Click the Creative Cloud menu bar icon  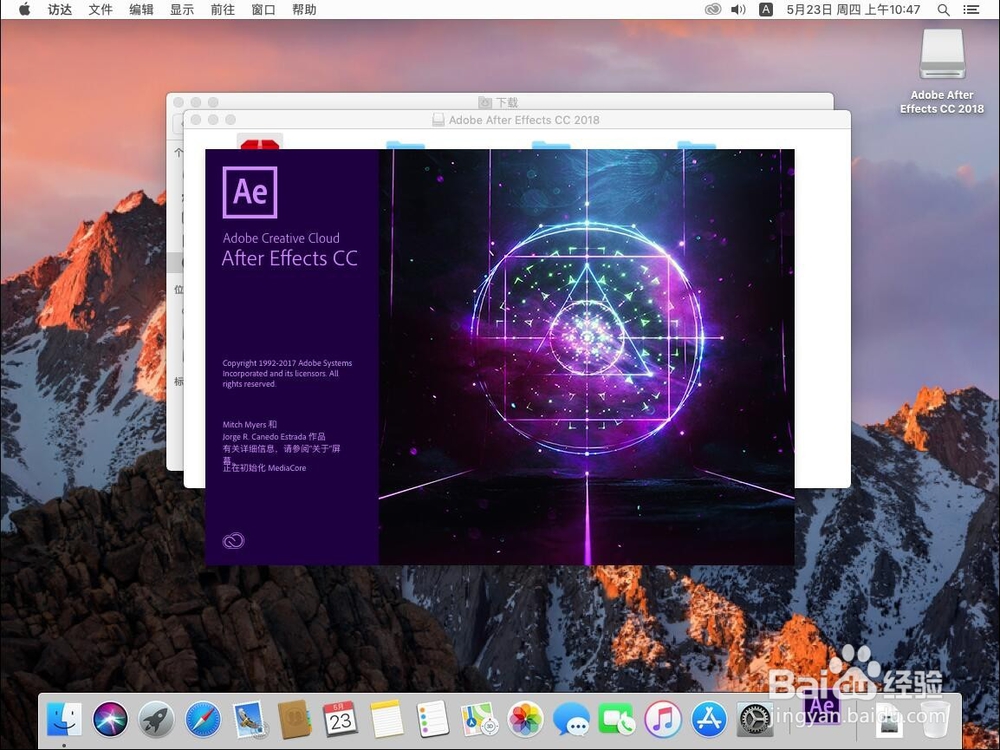coord(713,10)
